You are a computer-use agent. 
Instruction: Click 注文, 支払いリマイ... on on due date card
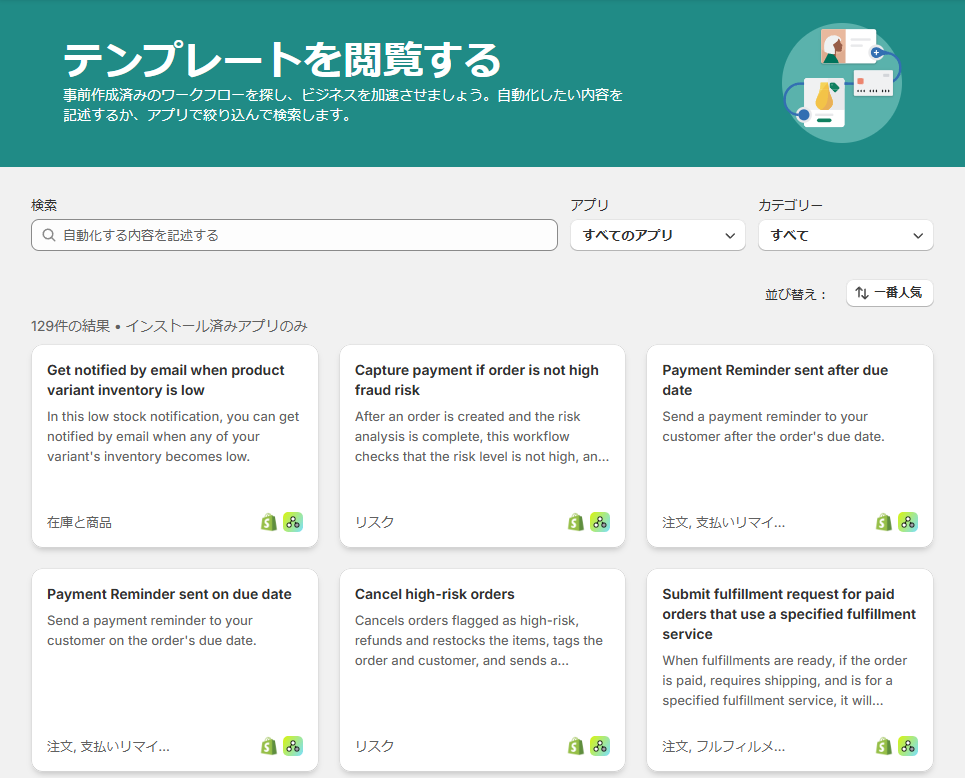point(108,747)
